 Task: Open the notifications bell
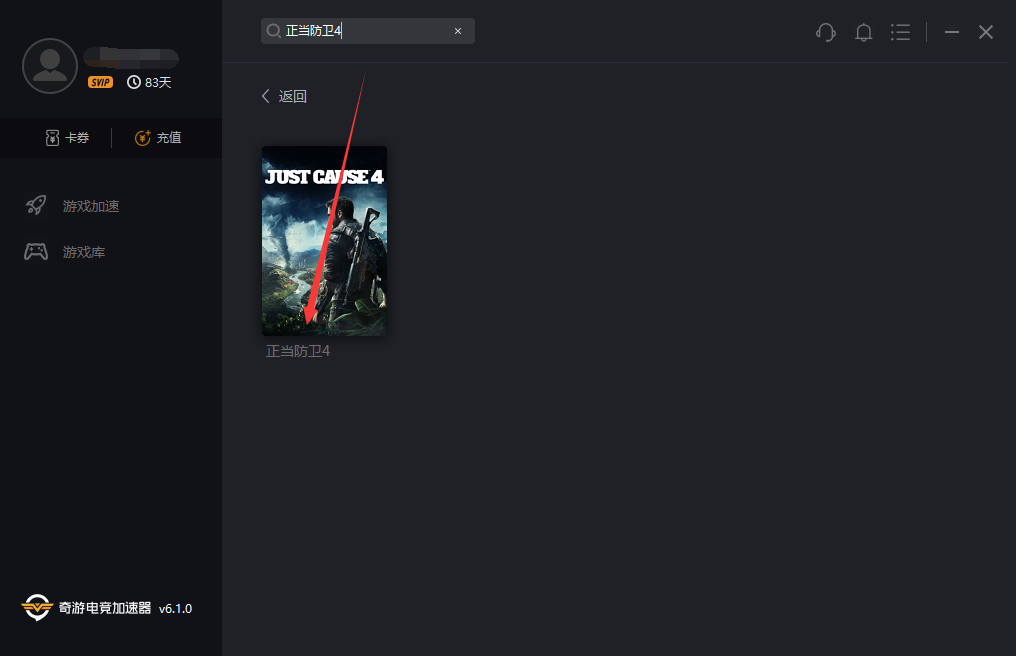[x=863, y=32]
